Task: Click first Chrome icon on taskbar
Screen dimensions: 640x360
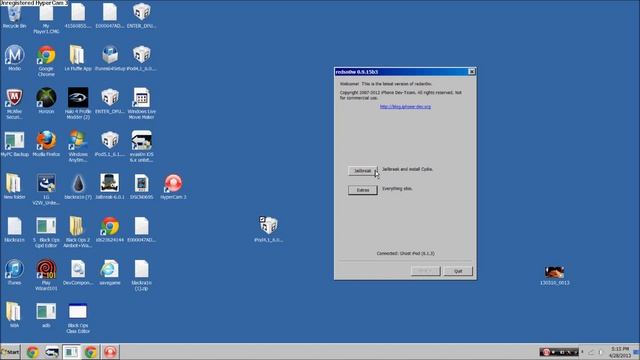Action: 33,352
